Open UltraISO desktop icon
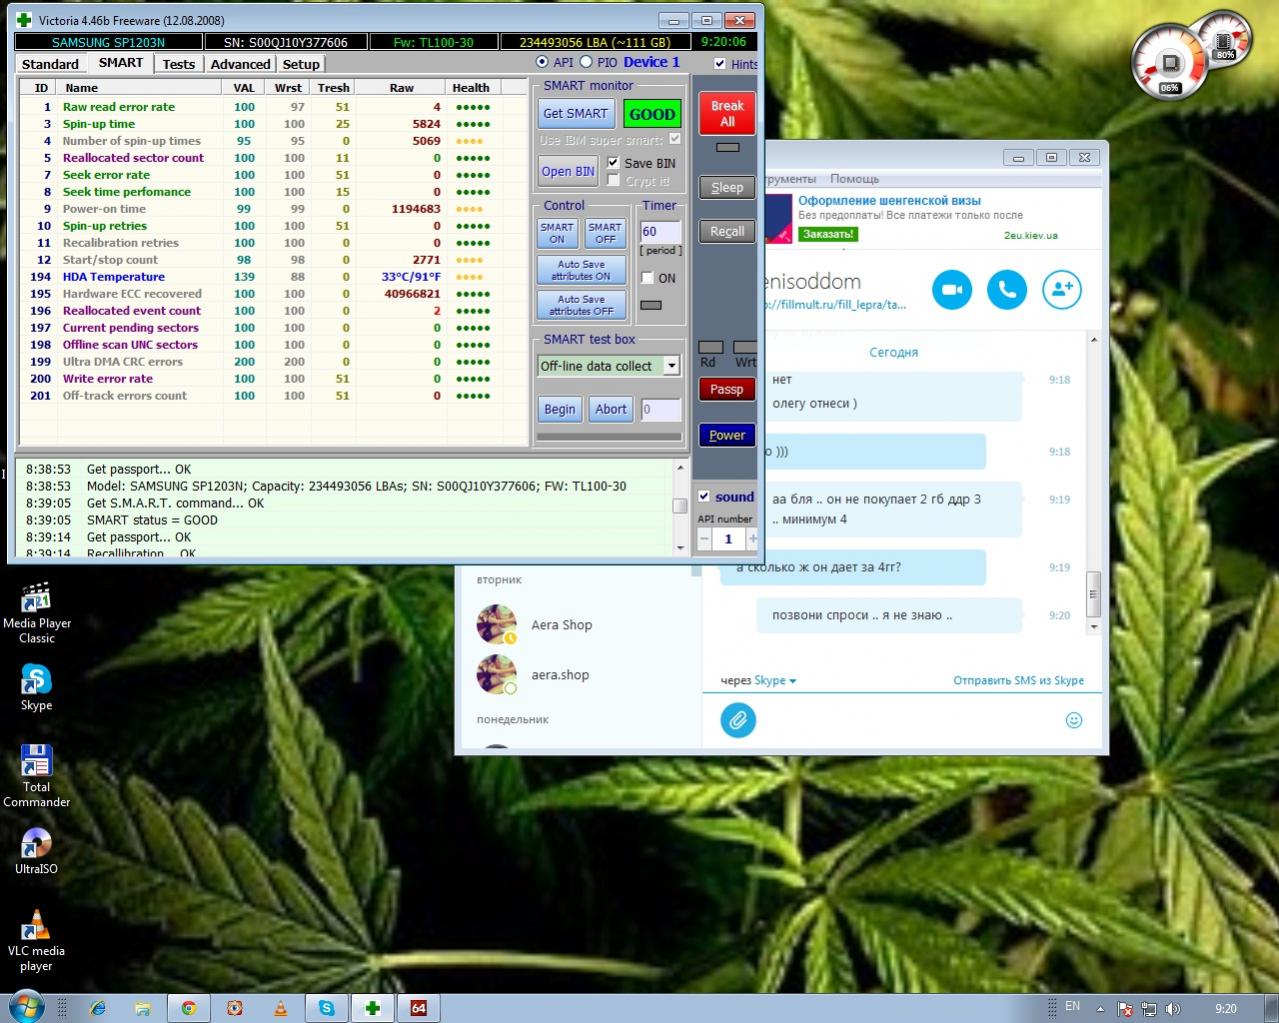Image resolution: width=1279 pixels, height=1023 pixels. click(37, 852)
